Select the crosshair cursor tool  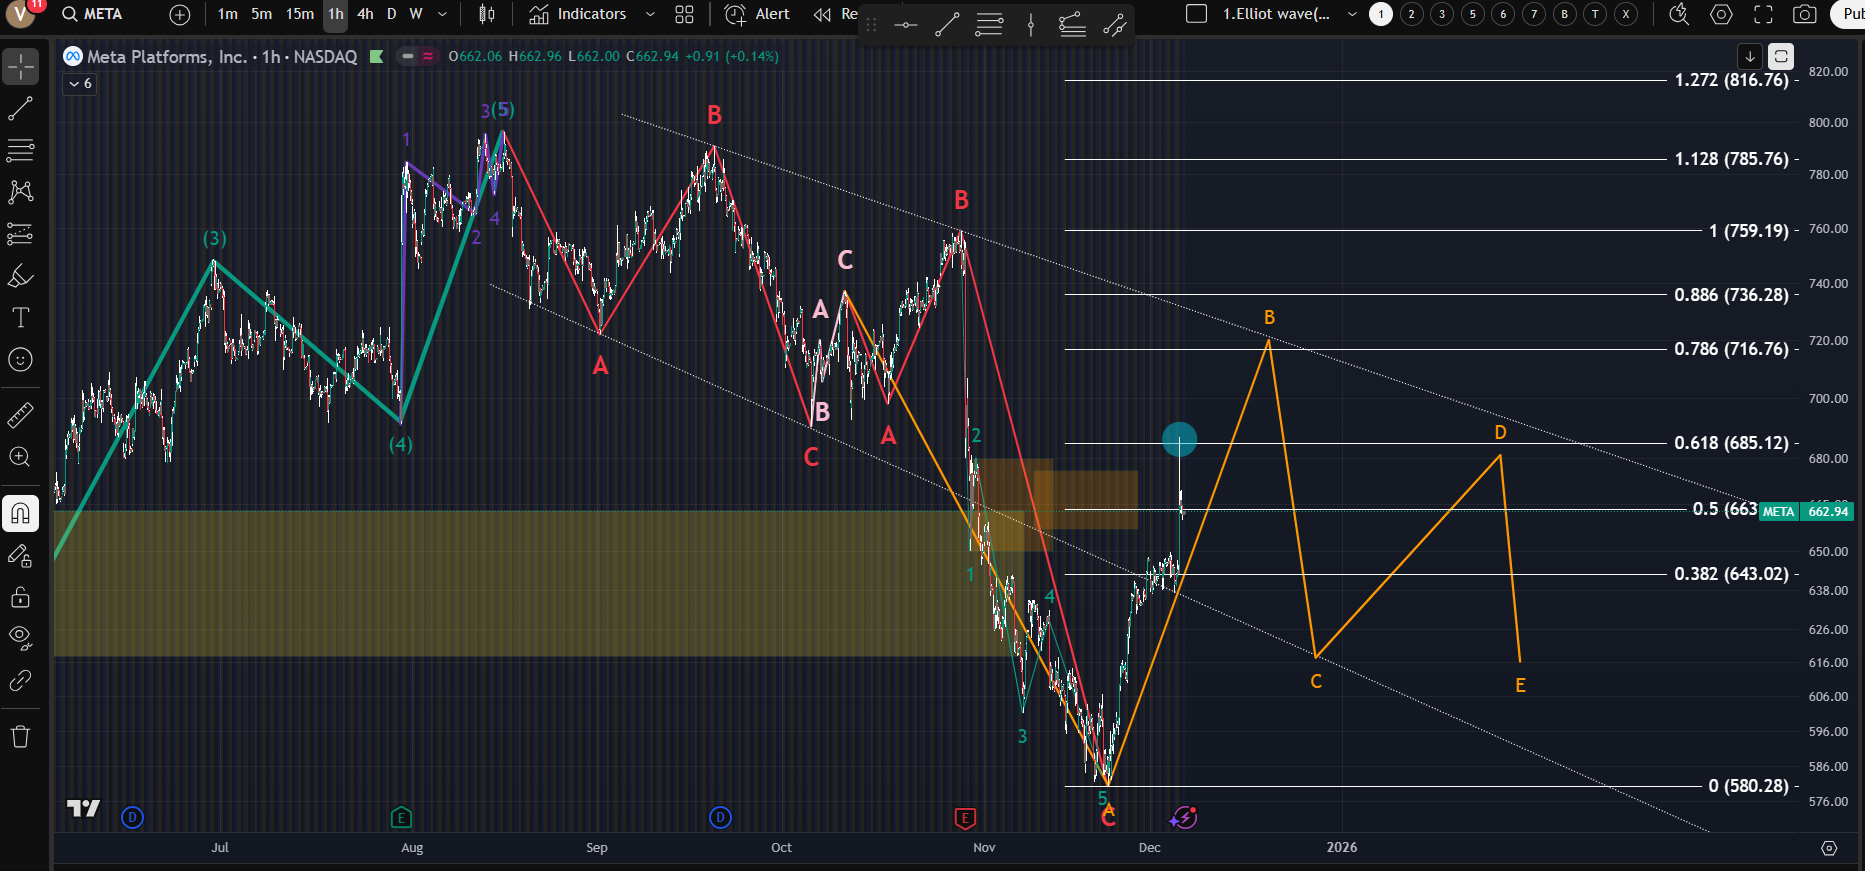(20, 67)
